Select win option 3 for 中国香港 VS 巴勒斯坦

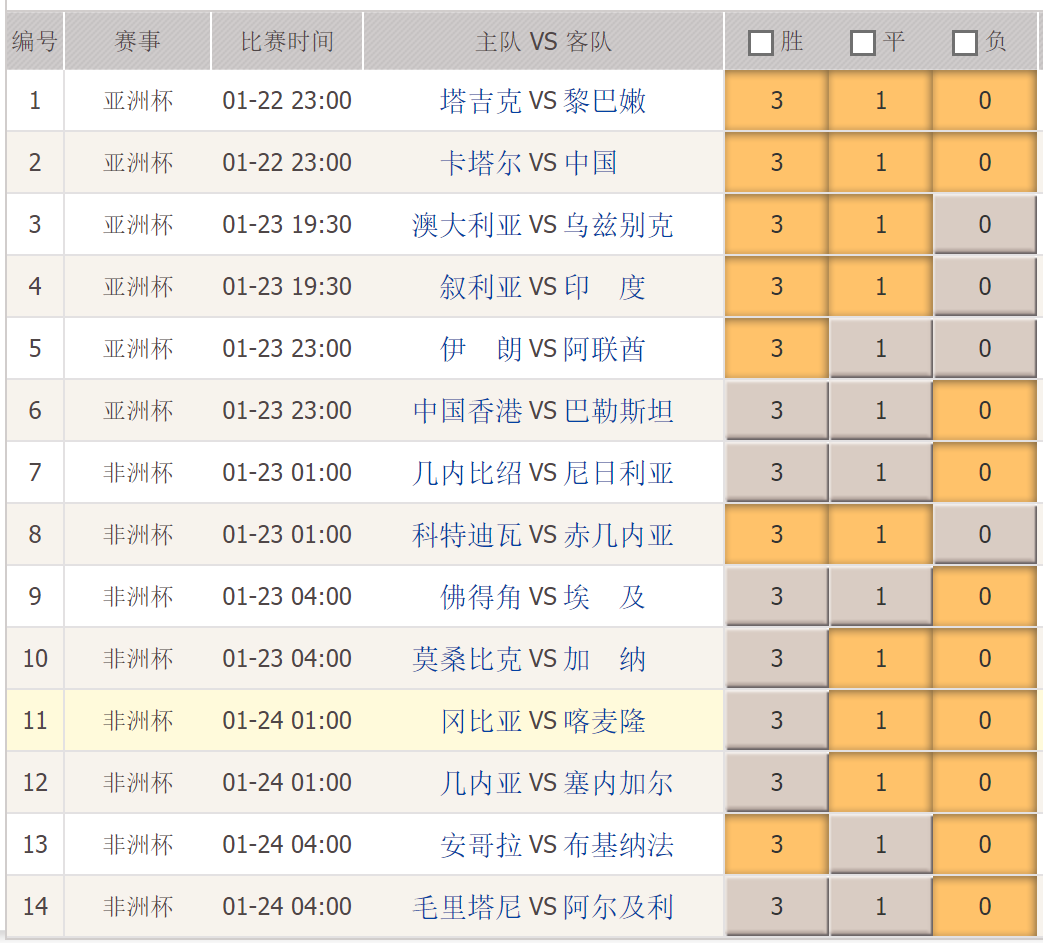click(x=777, y=410)
